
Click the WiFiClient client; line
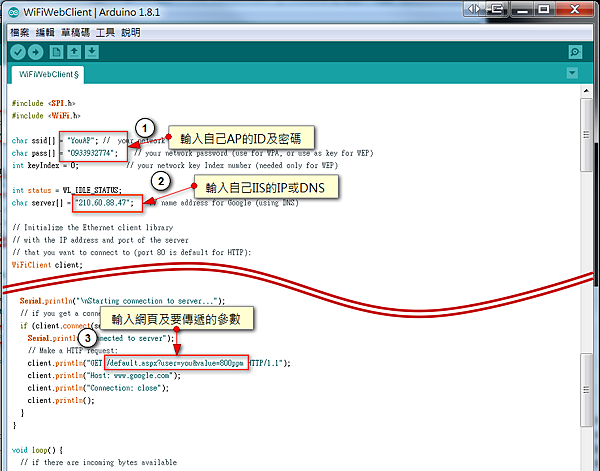pos(47,265)
